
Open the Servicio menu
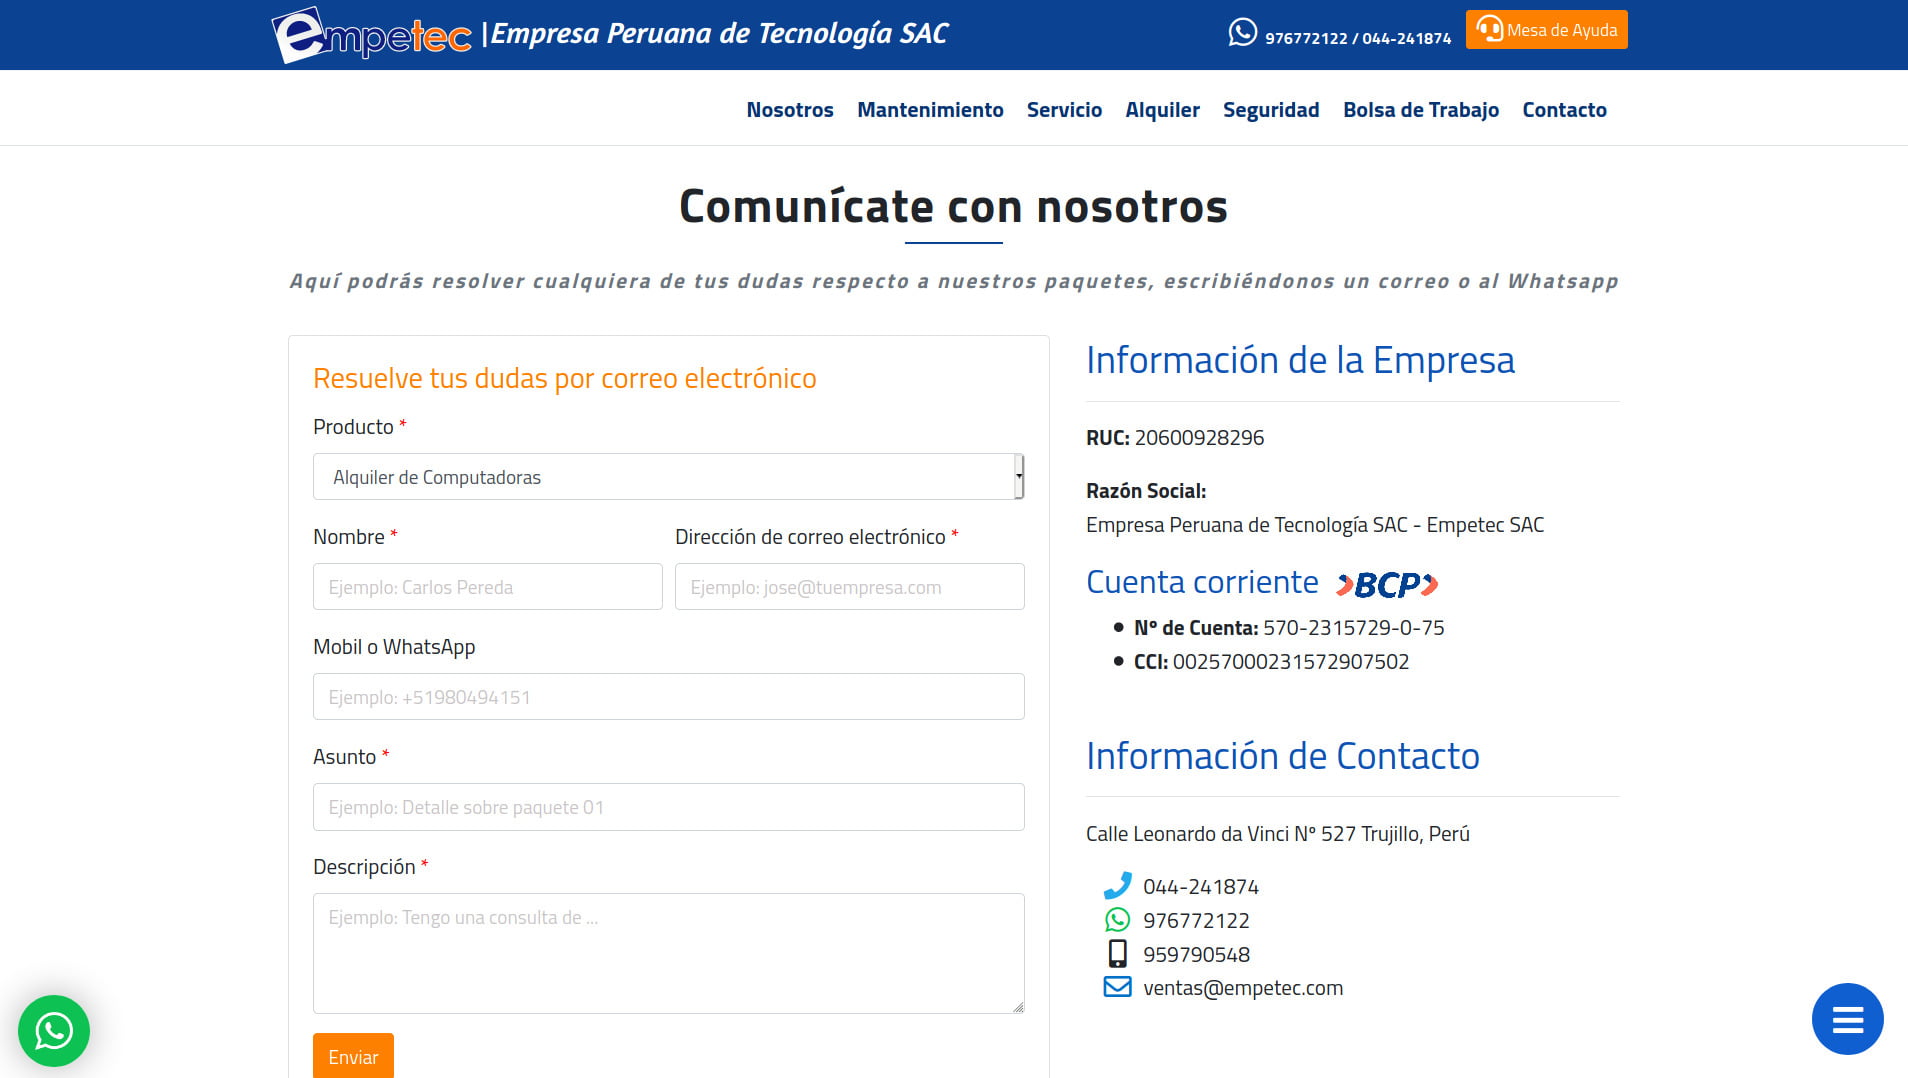(1064, 110)
